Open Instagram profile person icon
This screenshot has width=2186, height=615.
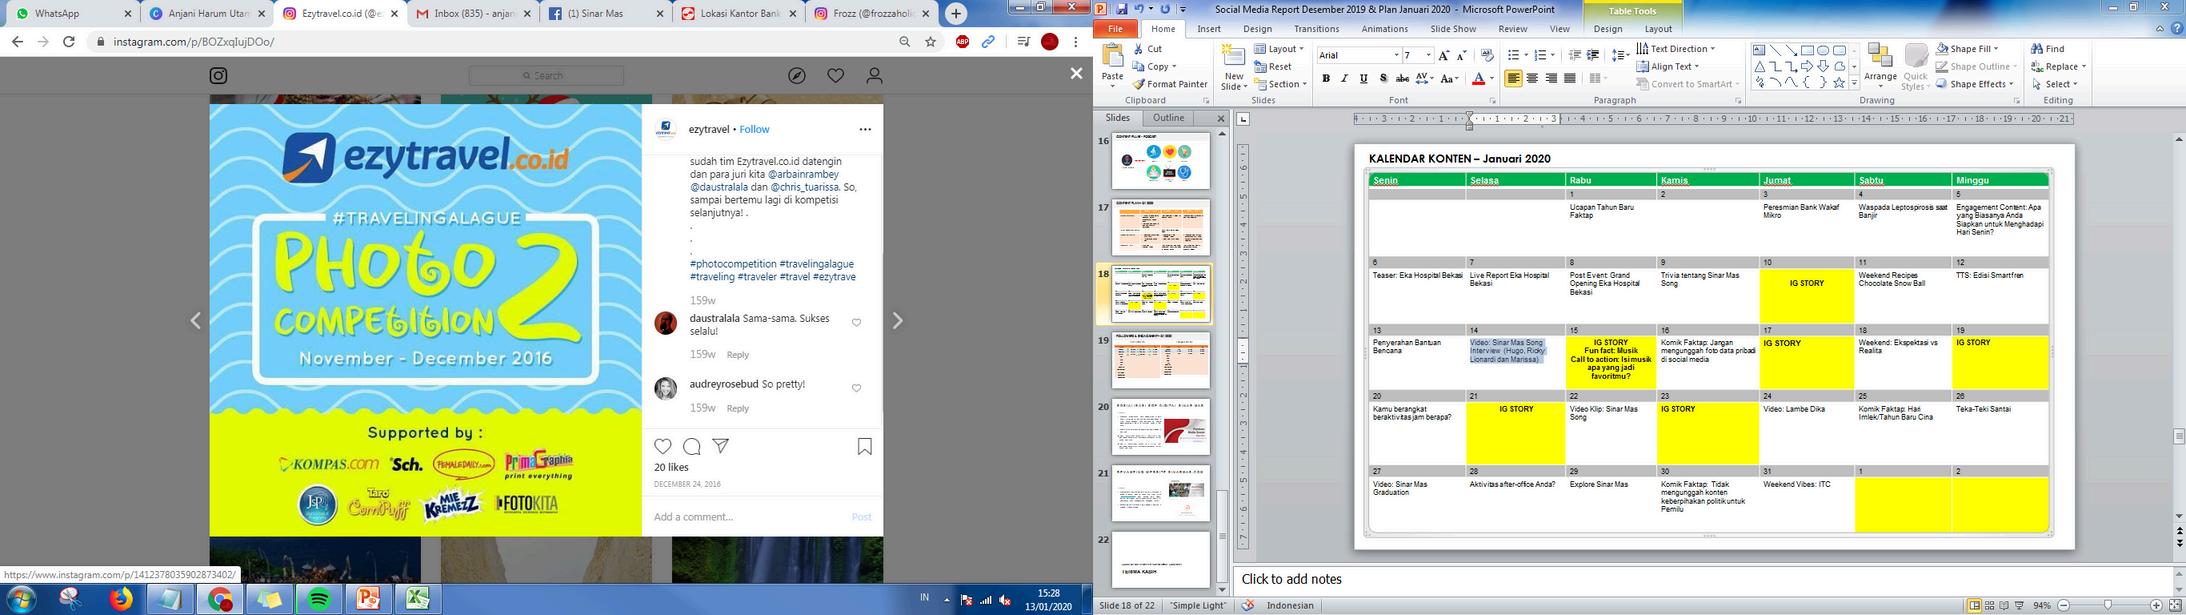point(874,76)
